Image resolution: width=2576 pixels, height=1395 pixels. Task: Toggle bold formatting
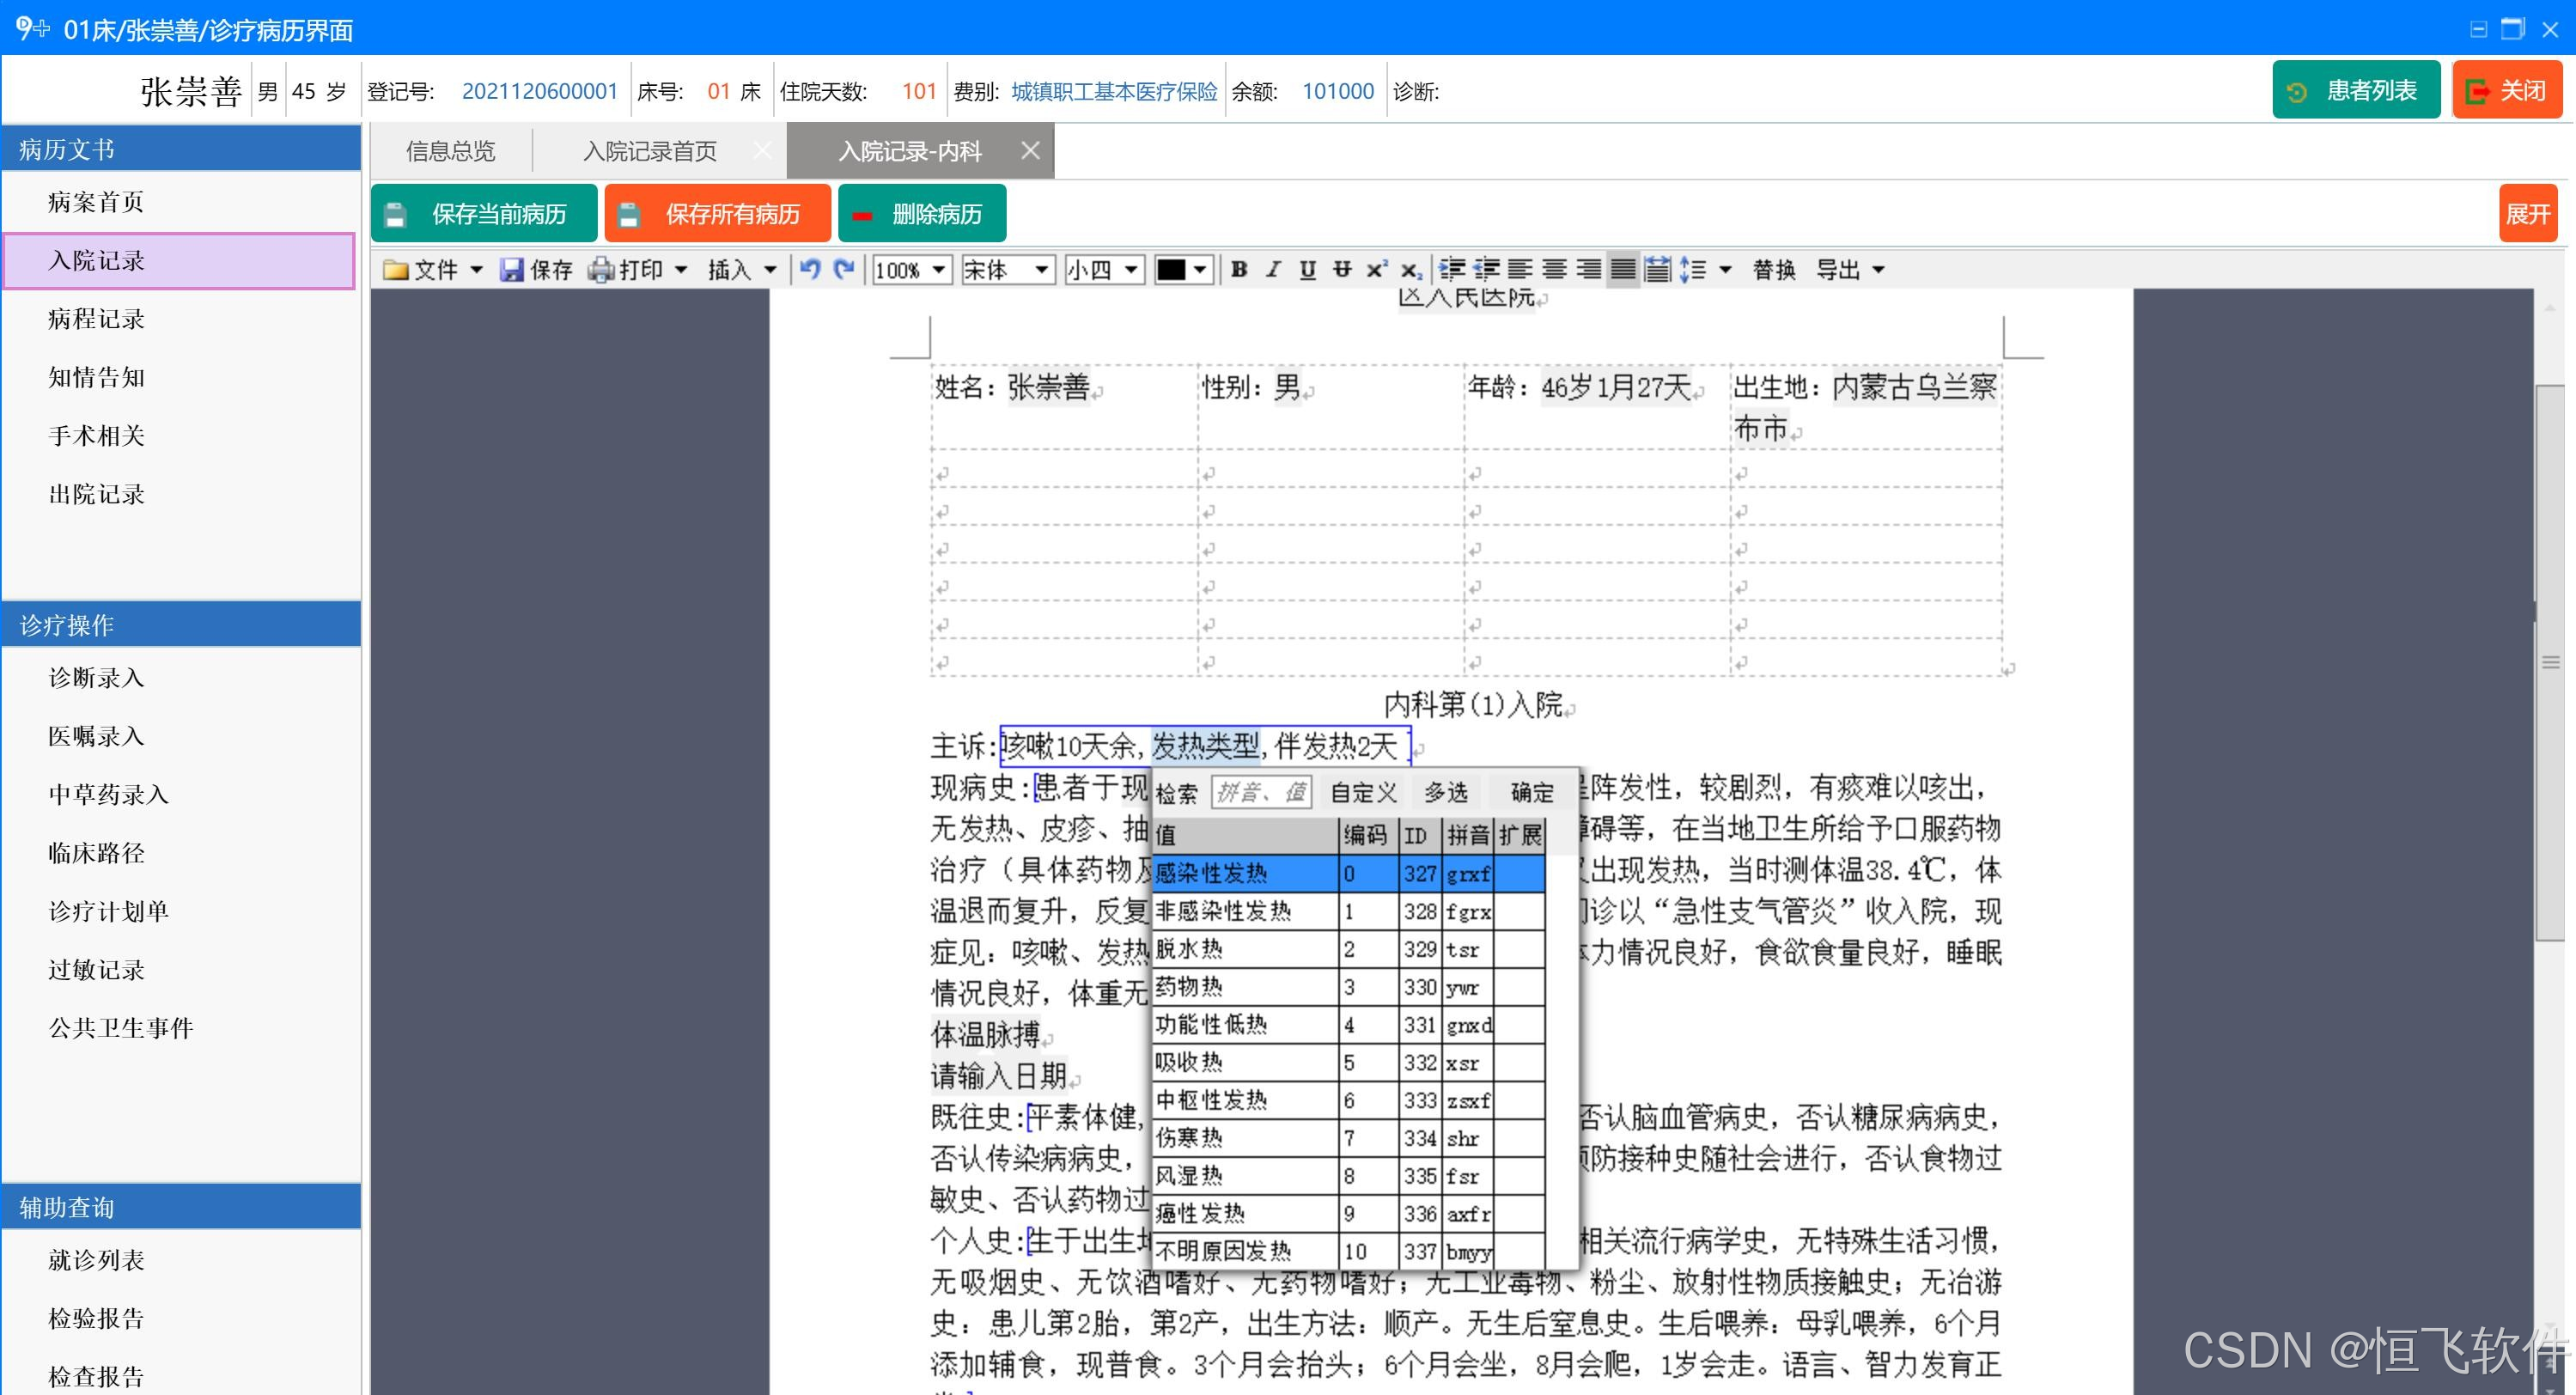coord(1239,269)
